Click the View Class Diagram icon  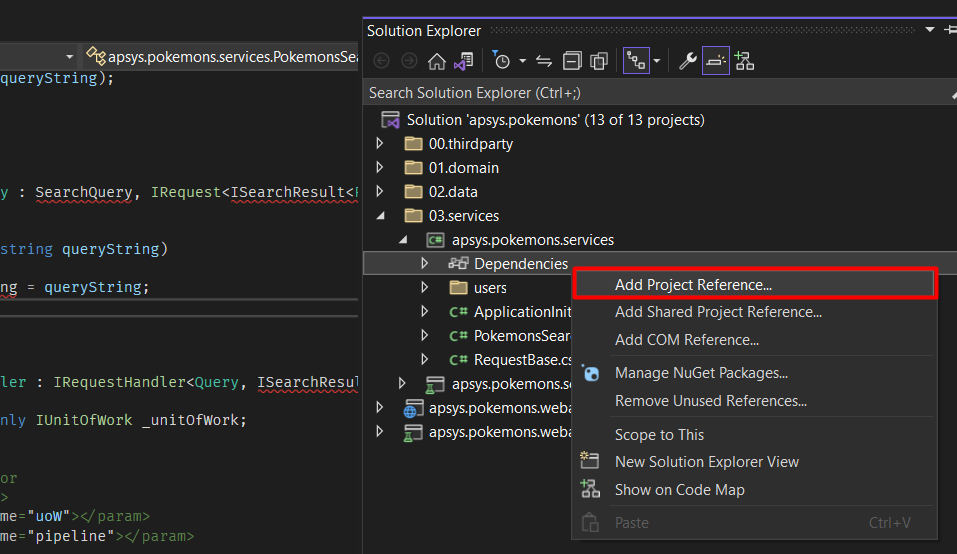[743, 61]
